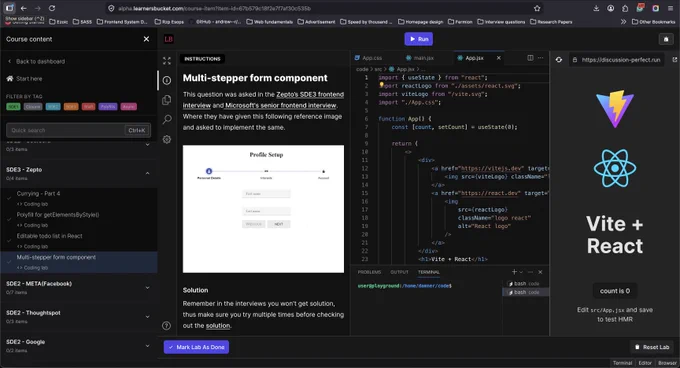
Task: Open the PROBLEMS panel tab
Action: 369,272
